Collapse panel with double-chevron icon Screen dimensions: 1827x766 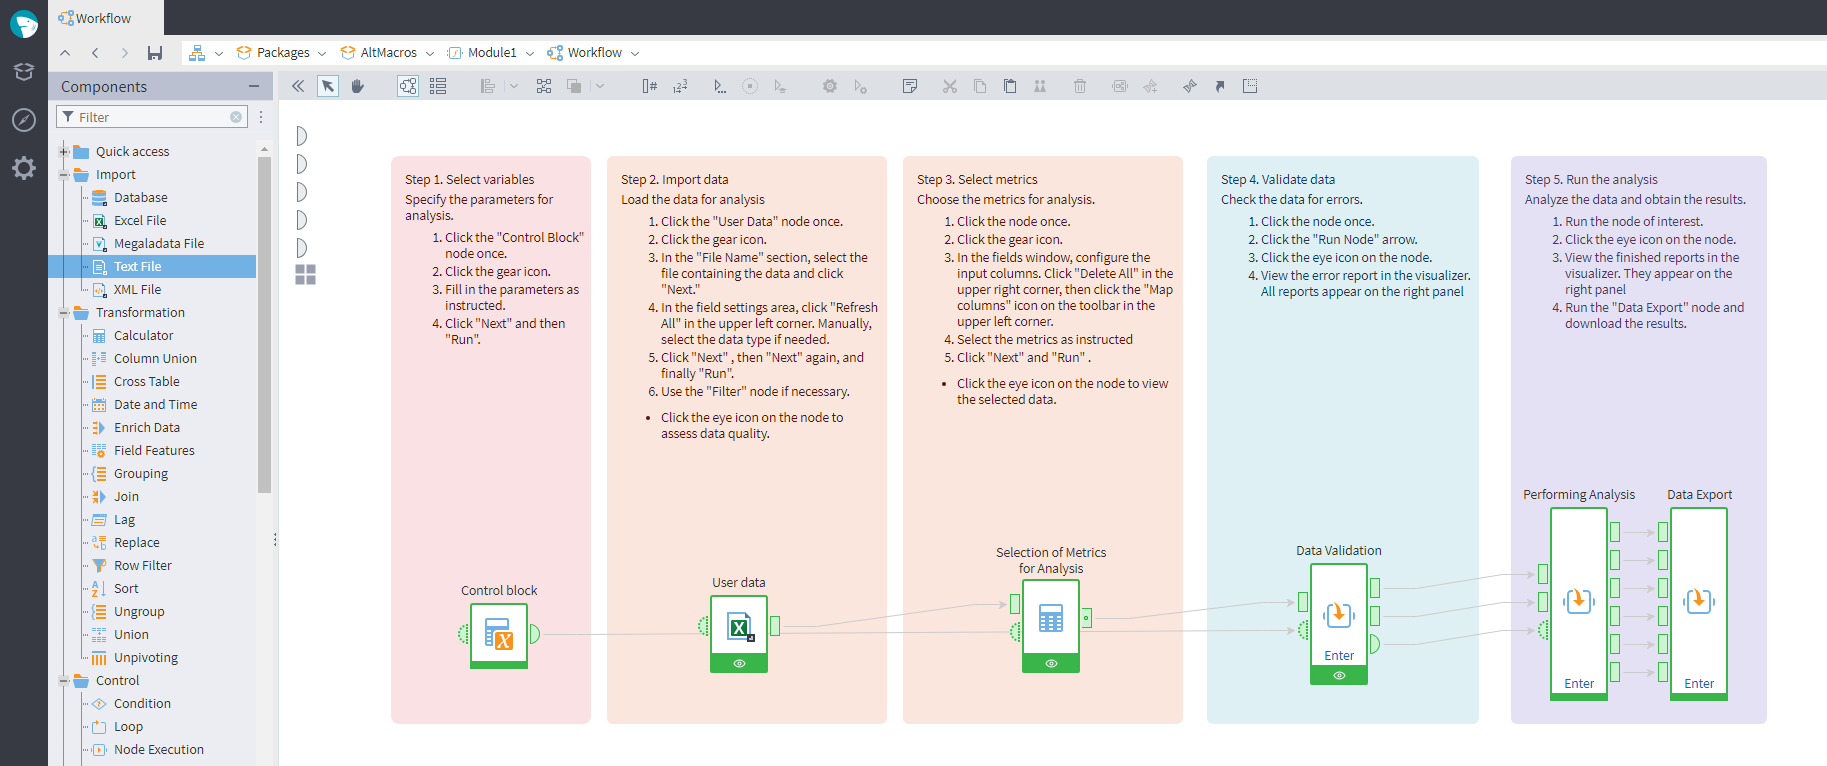[298, 87]
